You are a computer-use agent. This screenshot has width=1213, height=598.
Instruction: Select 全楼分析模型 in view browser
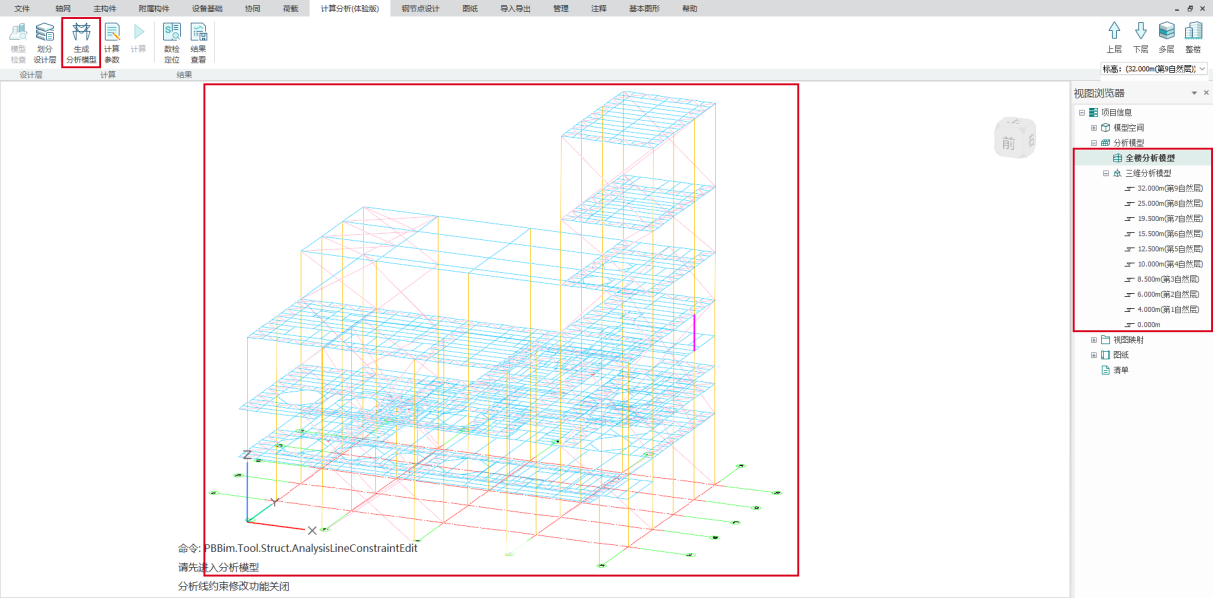click(x=1150, y=158)
